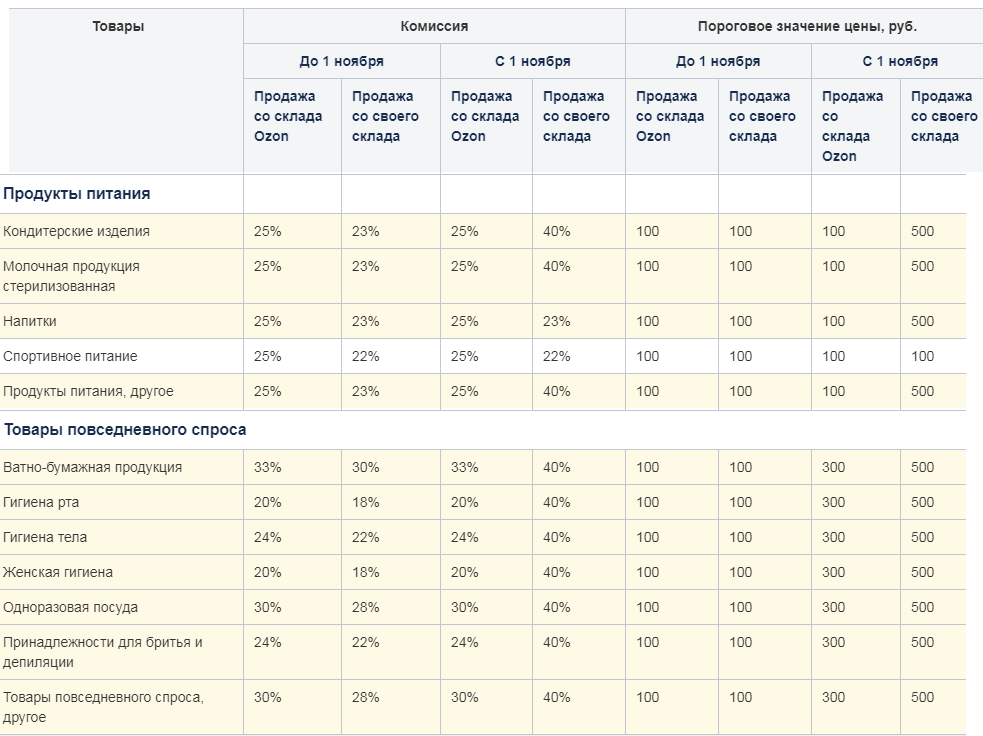This screenshot has width=983, height=736.
Task: Click "Товары повседневного спроса, другое" row label
Action: click(x=103, y=707)
